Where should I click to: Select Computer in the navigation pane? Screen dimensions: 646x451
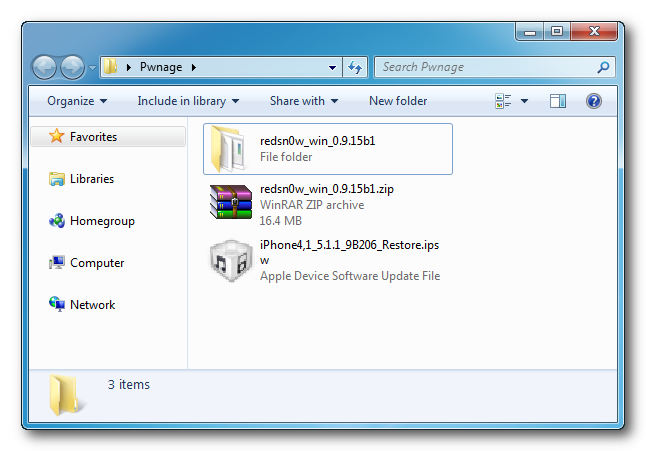(x=97, y=263)
